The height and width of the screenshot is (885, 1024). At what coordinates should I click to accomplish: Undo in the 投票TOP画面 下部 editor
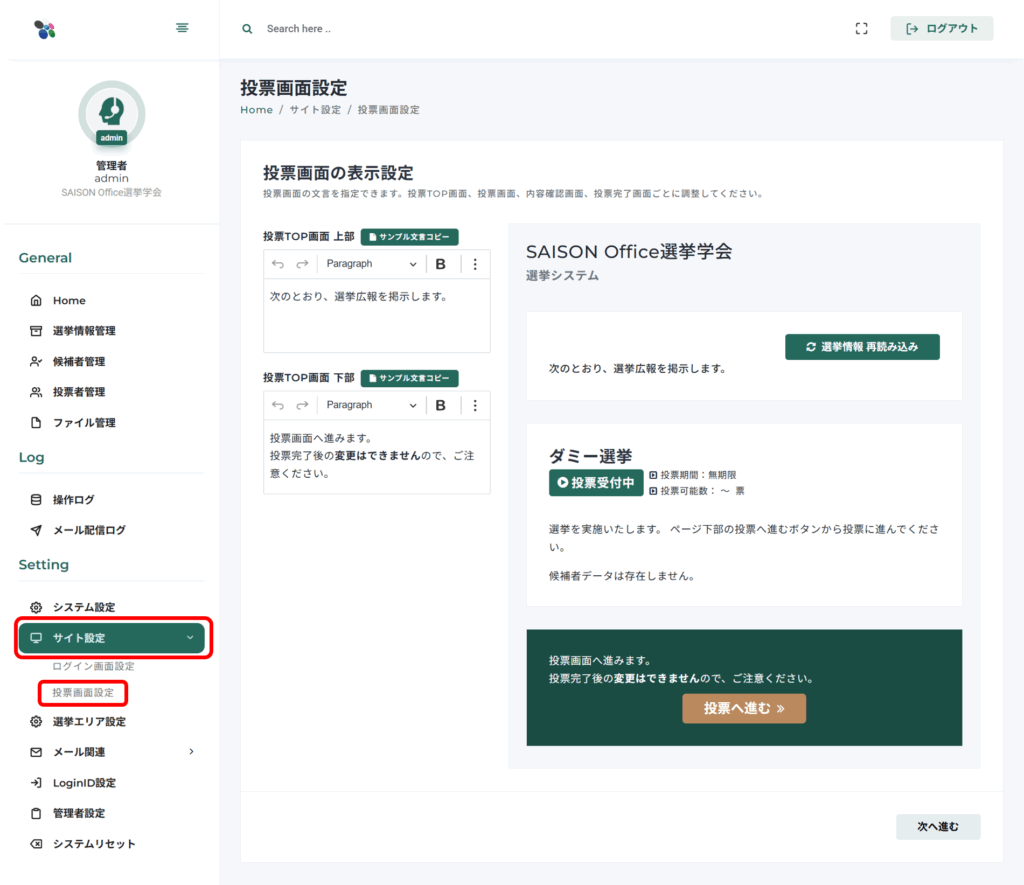point(278,406)
